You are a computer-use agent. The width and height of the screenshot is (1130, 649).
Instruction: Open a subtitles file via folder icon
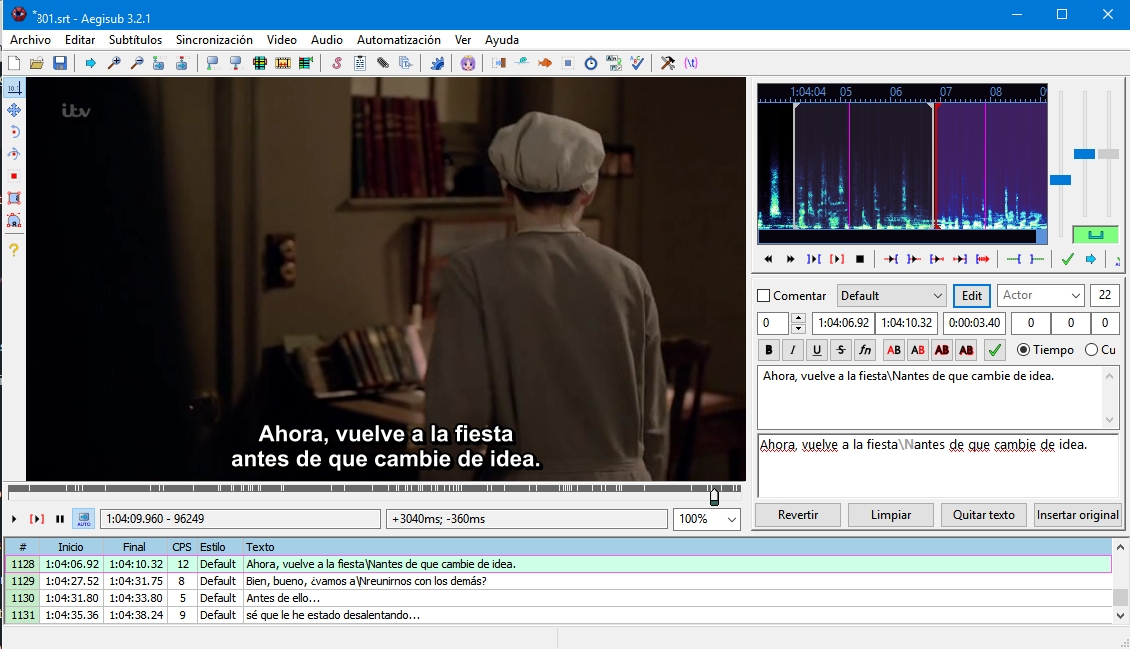pos(37,63)
